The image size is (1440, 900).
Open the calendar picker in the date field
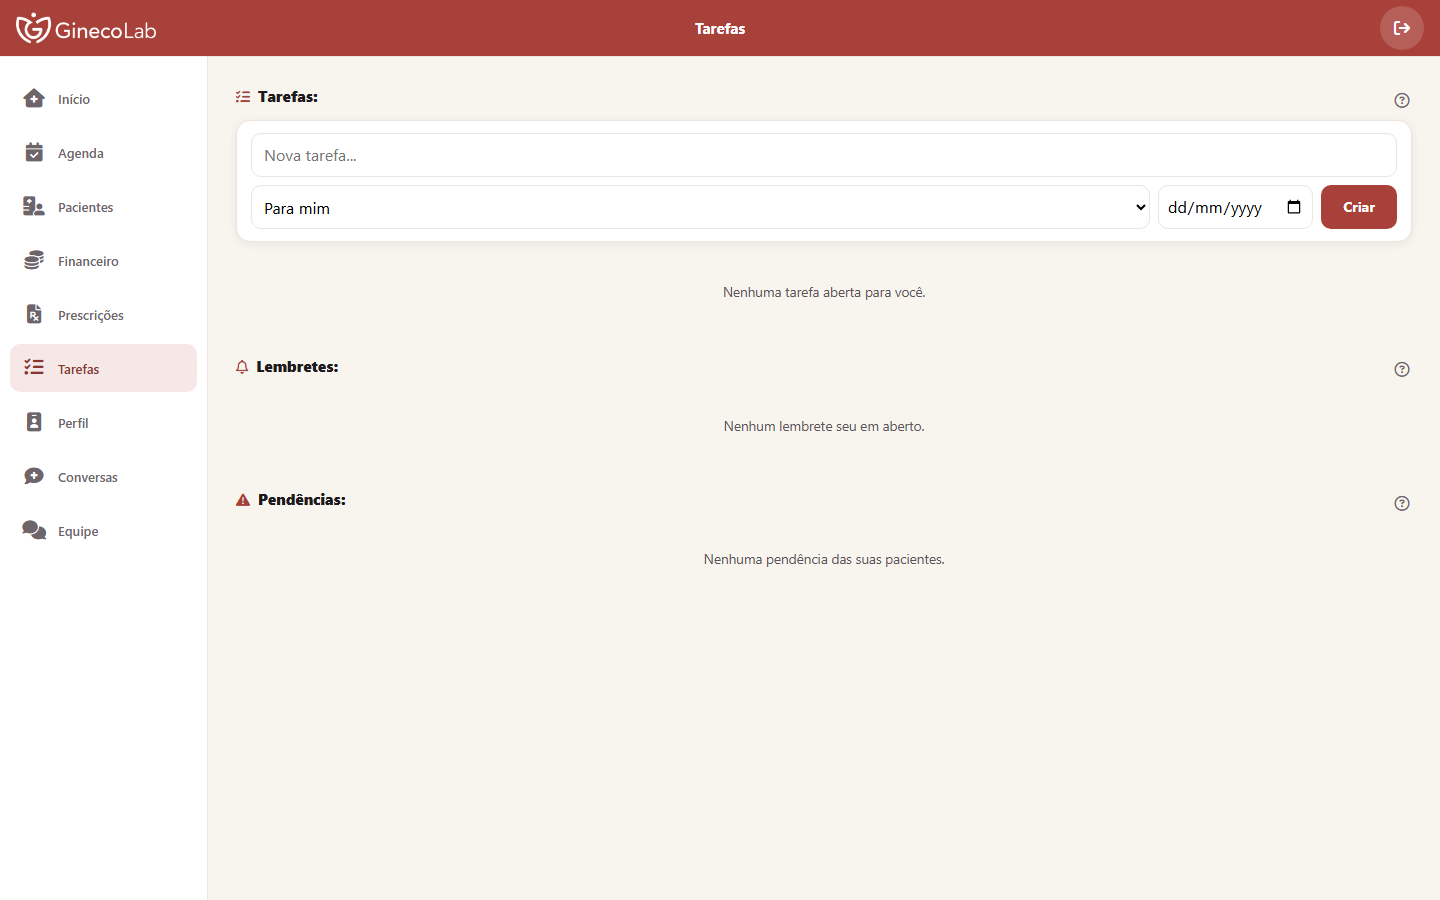[1294, 207]
